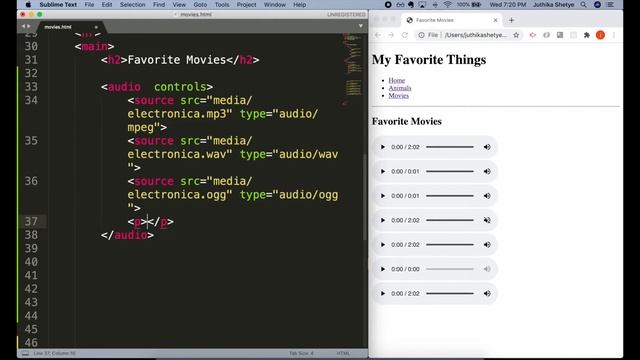640x360 pixels.
Task: Toggle the side panel switcher in status bar
Action: [x=25, y=353]
